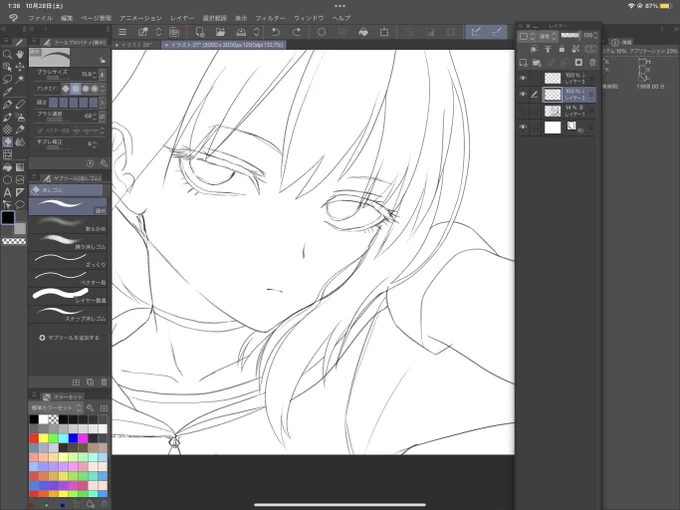
Task: Toggle visibility of the top layer
Action: [523, 78]
